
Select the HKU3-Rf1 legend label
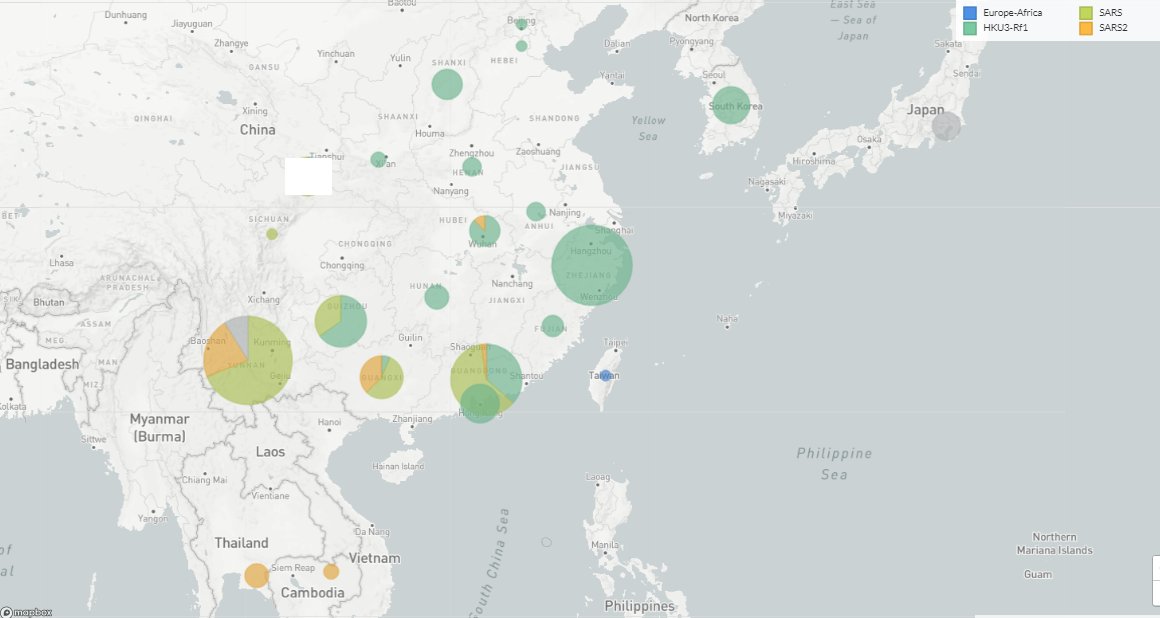1005,28
